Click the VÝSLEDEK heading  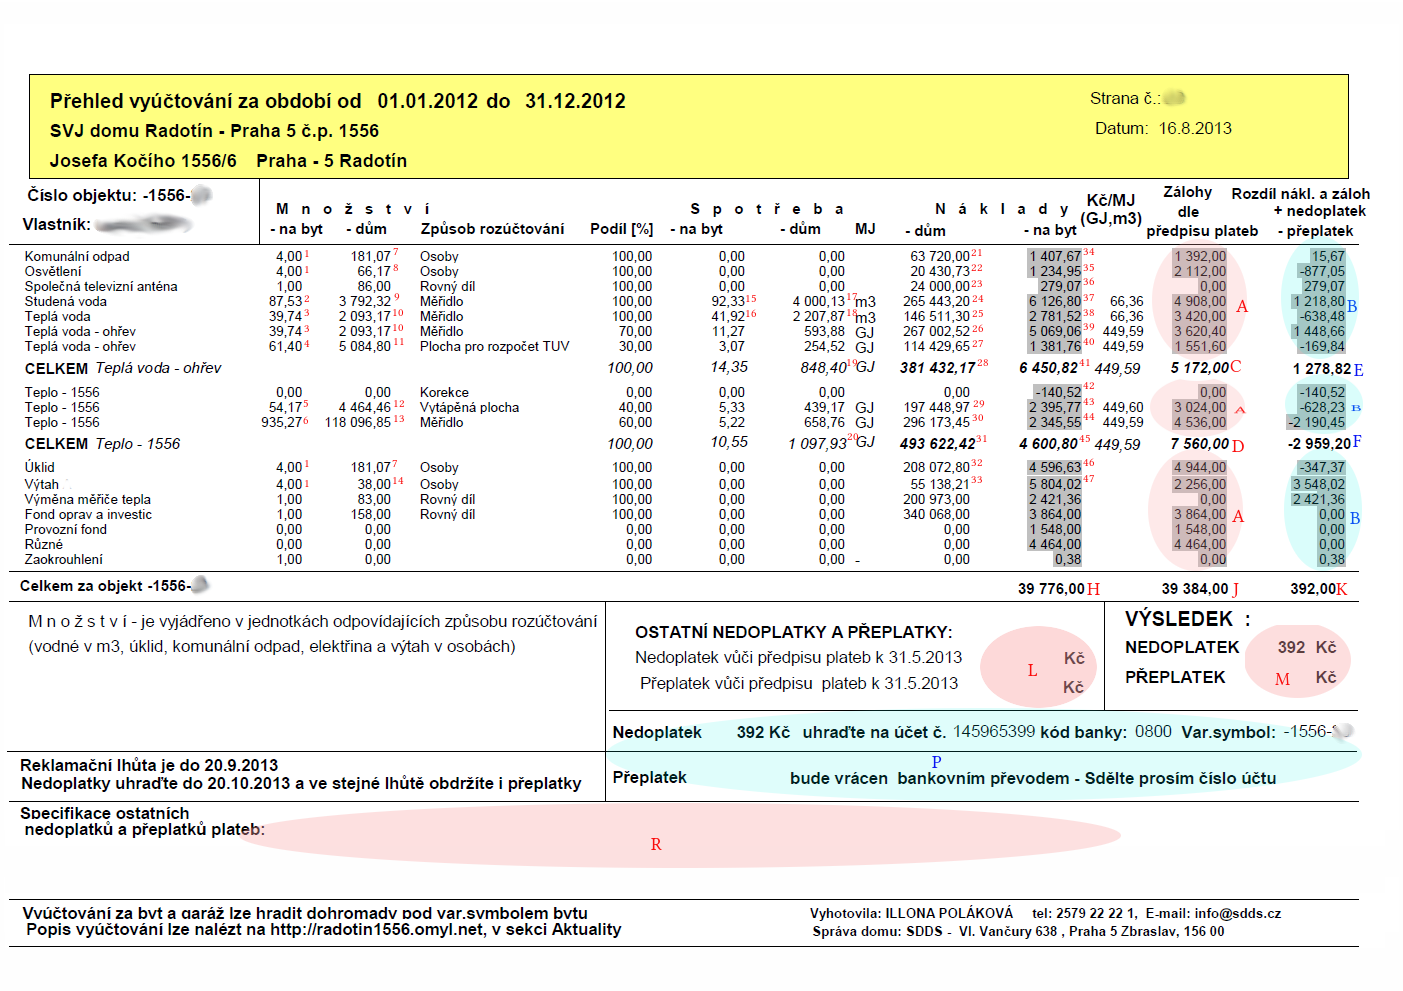[1179, 619]
